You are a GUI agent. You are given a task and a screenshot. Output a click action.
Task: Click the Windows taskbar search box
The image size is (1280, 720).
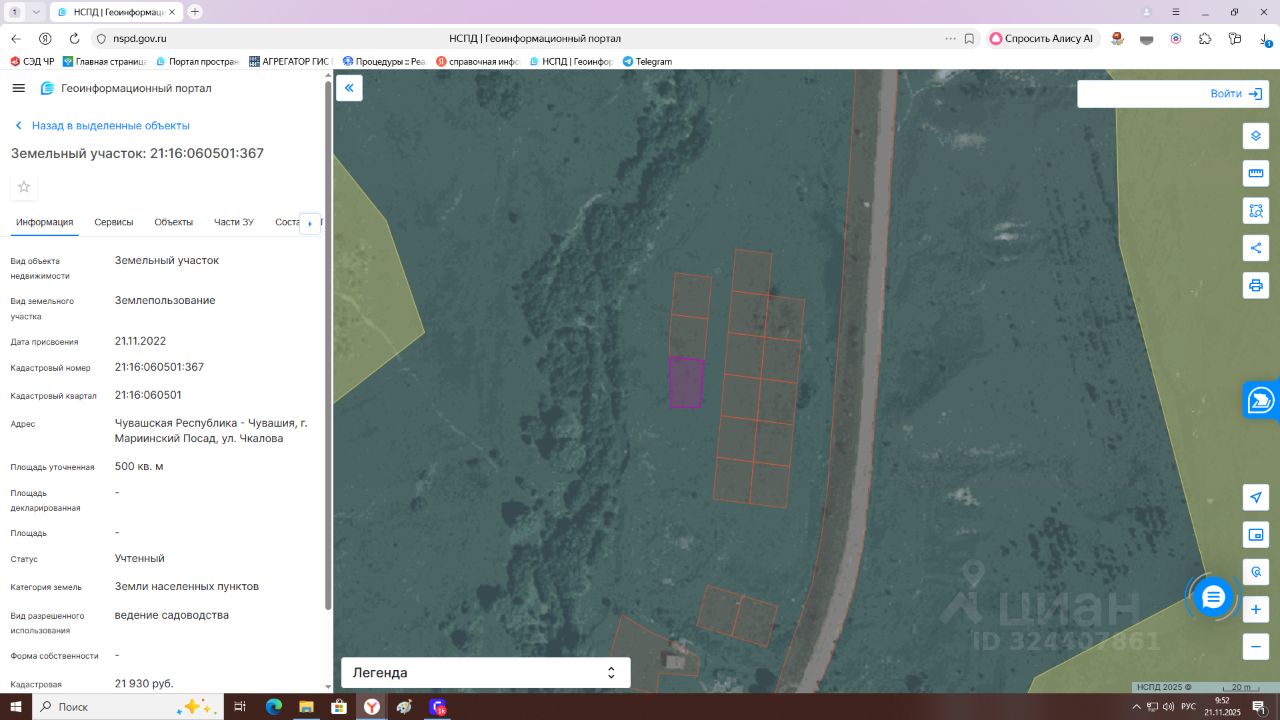pos(128,707)
